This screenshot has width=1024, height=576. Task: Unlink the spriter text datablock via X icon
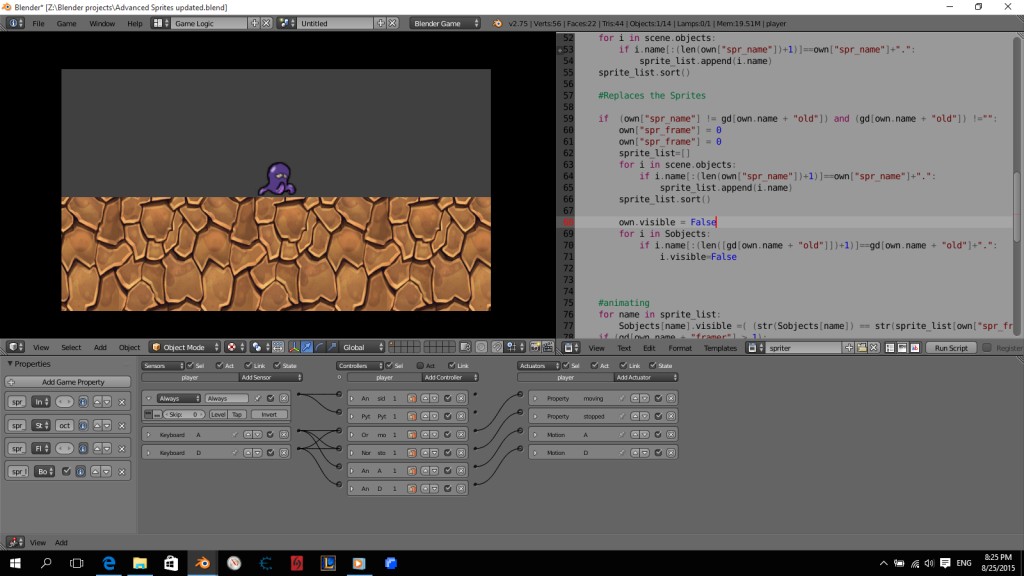[x=872, y=347]
